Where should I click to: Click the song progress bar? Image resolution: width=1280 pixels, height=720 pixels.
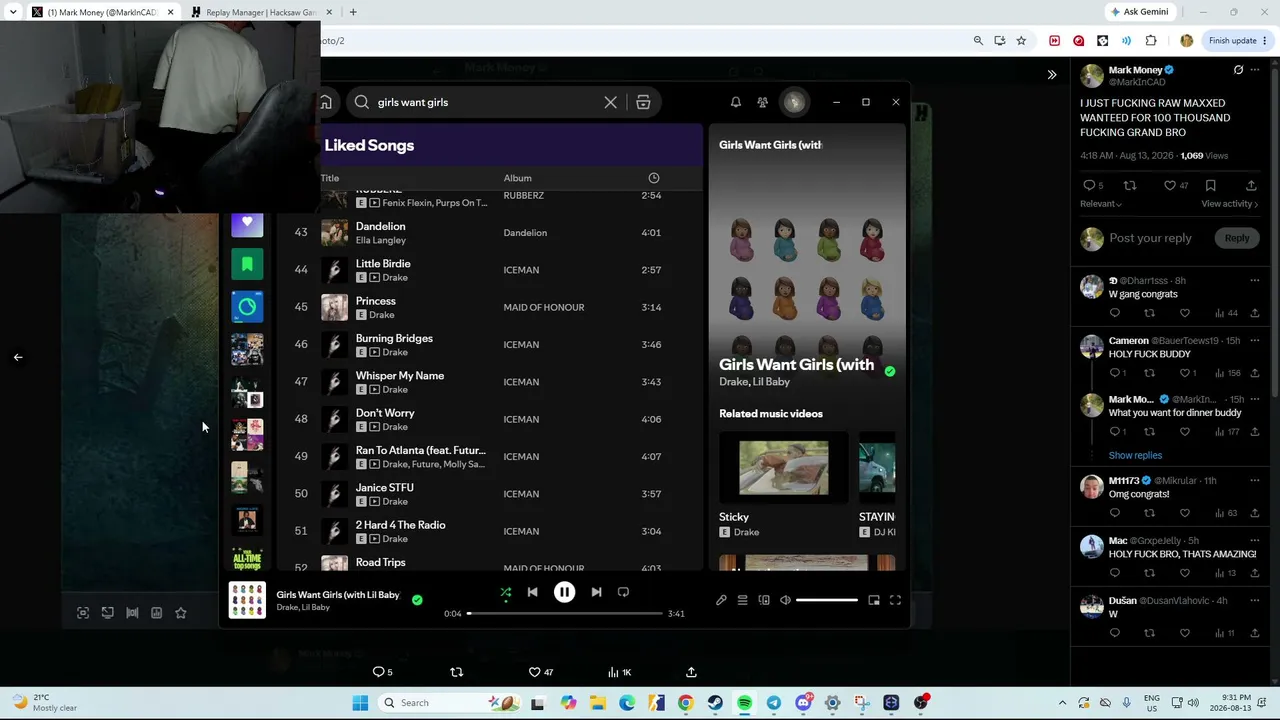(x=564, y=613)
